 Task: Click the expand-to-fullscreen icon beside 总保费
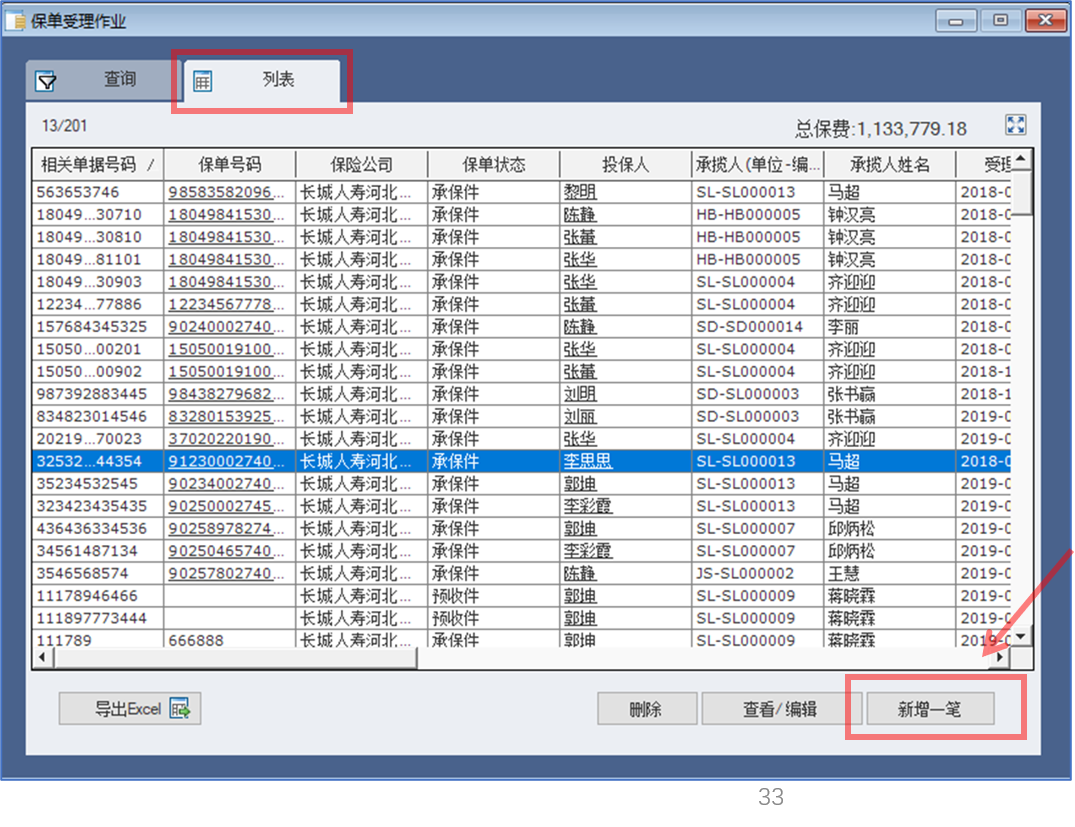[x=1015, y=125]
